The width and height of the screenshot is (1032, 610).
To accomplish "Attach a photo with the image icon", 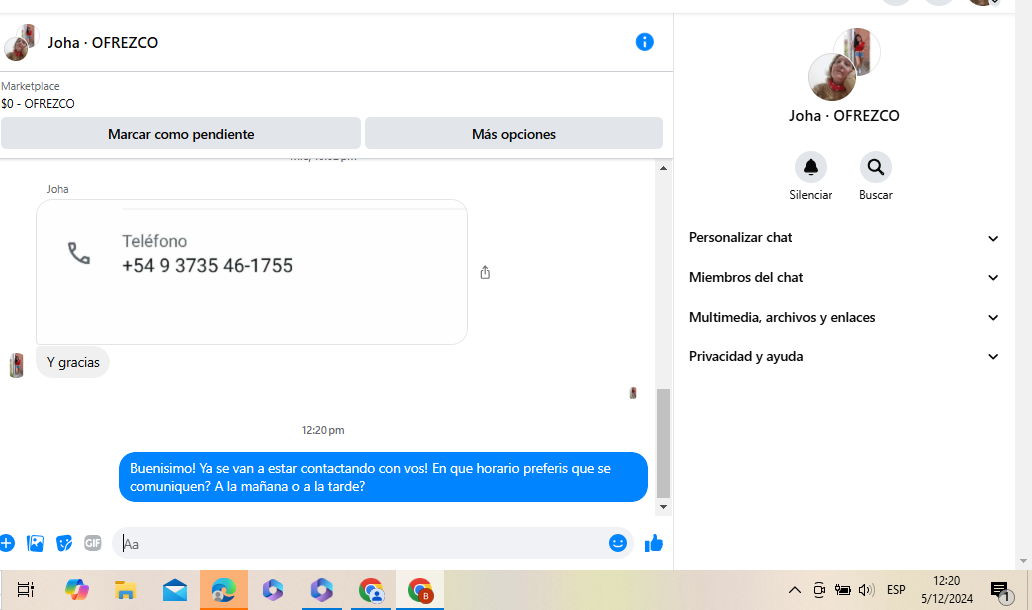I will 36,544.
